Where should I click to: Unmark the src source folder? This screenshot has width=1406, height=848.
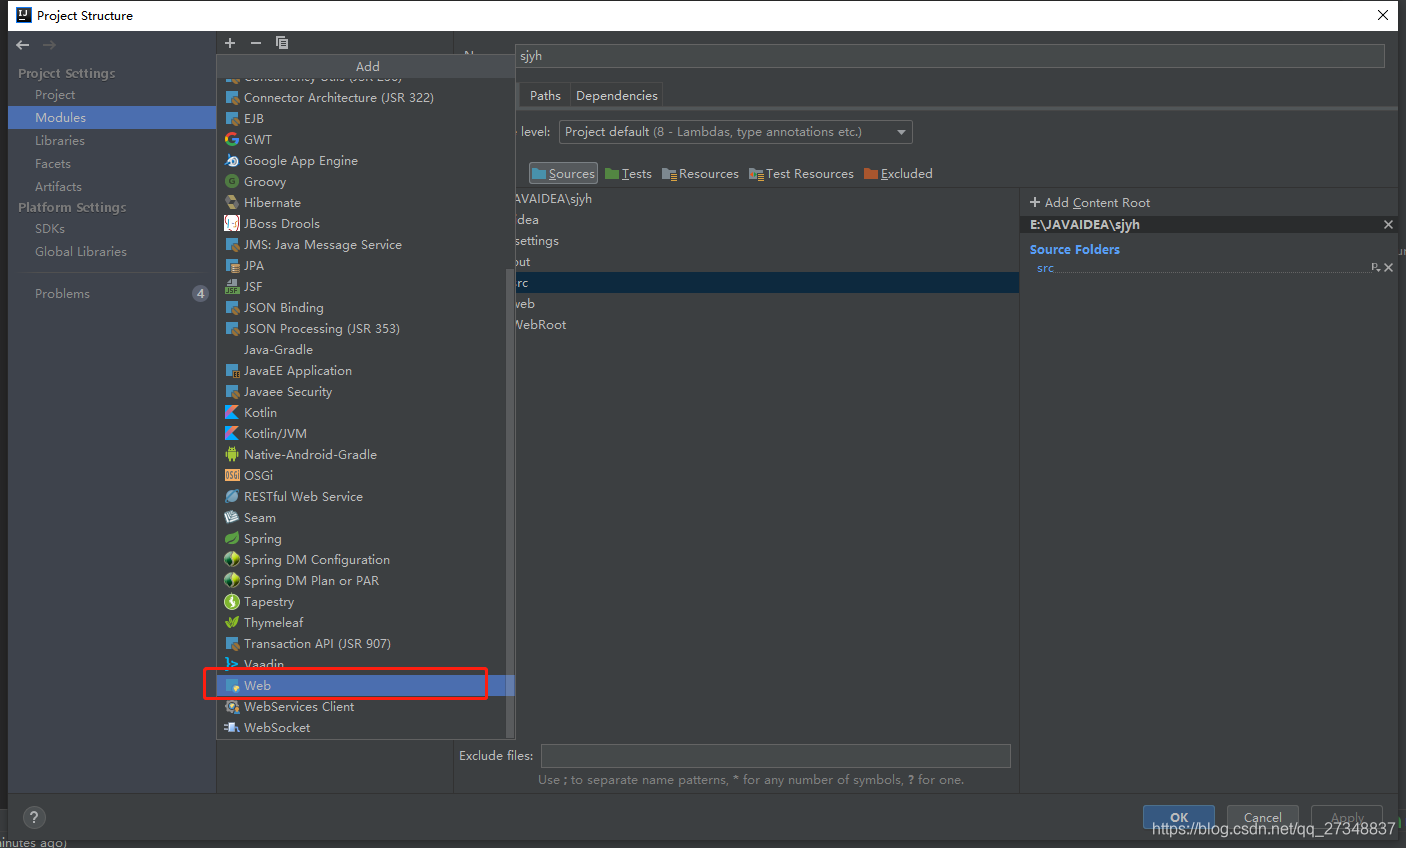pyautogui.click(x=1389, y=268)
